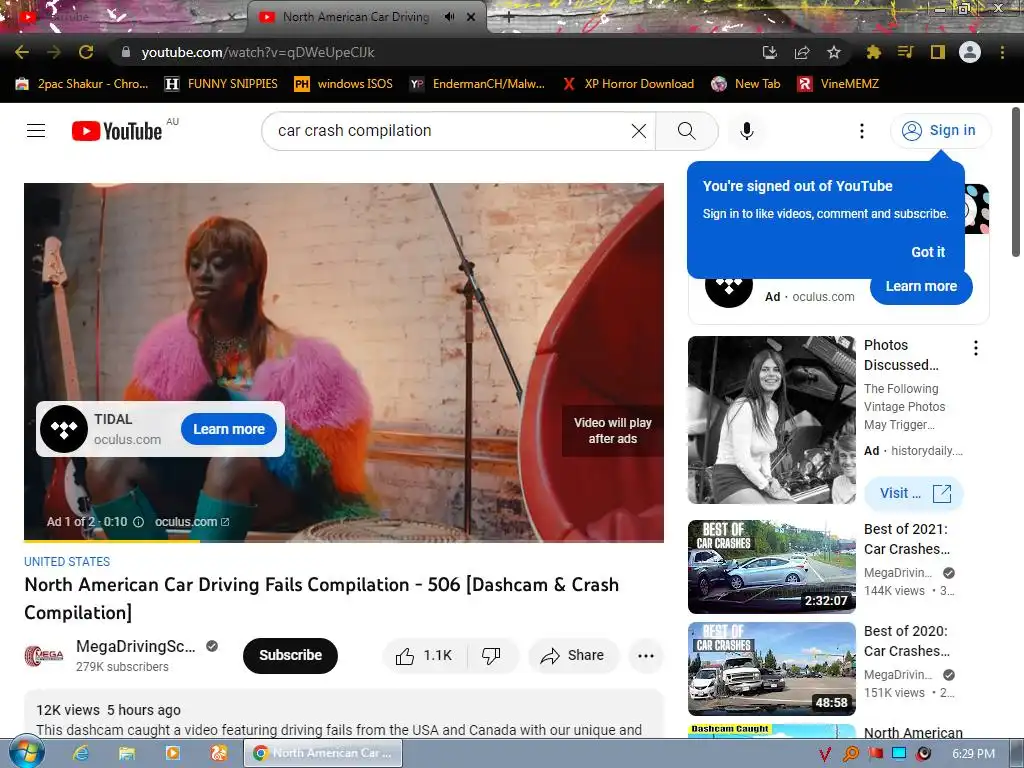Open the FUNNY SNIPPIES bookmark
Image resolution: width=1024 pixels, height=768 pixels.
click(221, 84)
